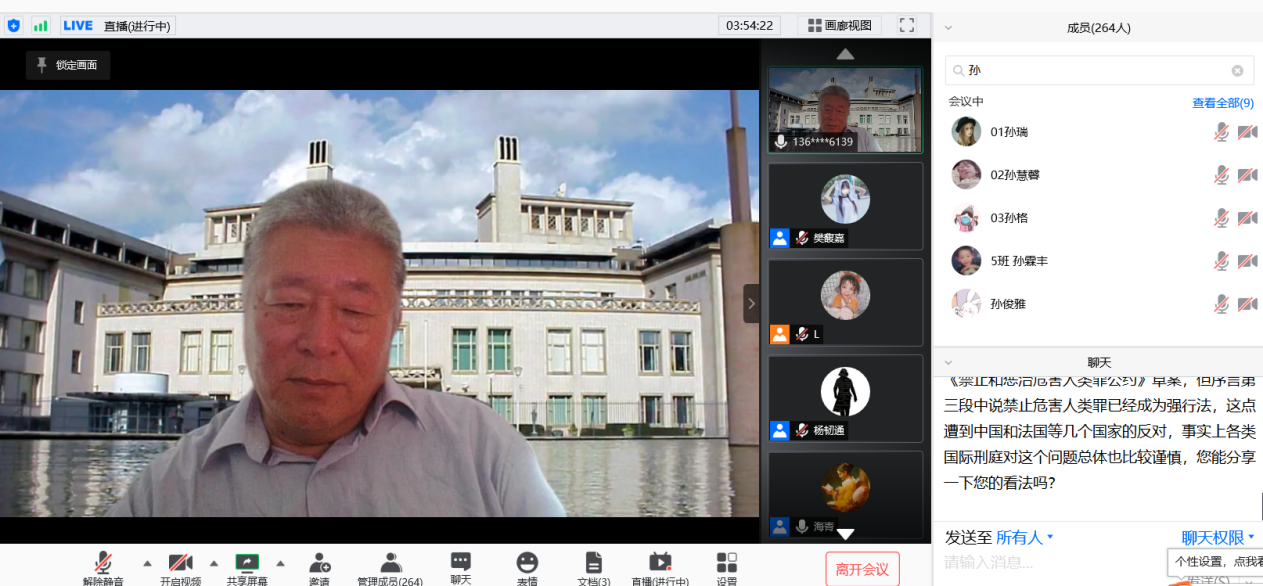The width and height of the screenshot is (1263, 586).
Task: Click the 离开会议 leave meeting button
Action: (x=862, y=569)
